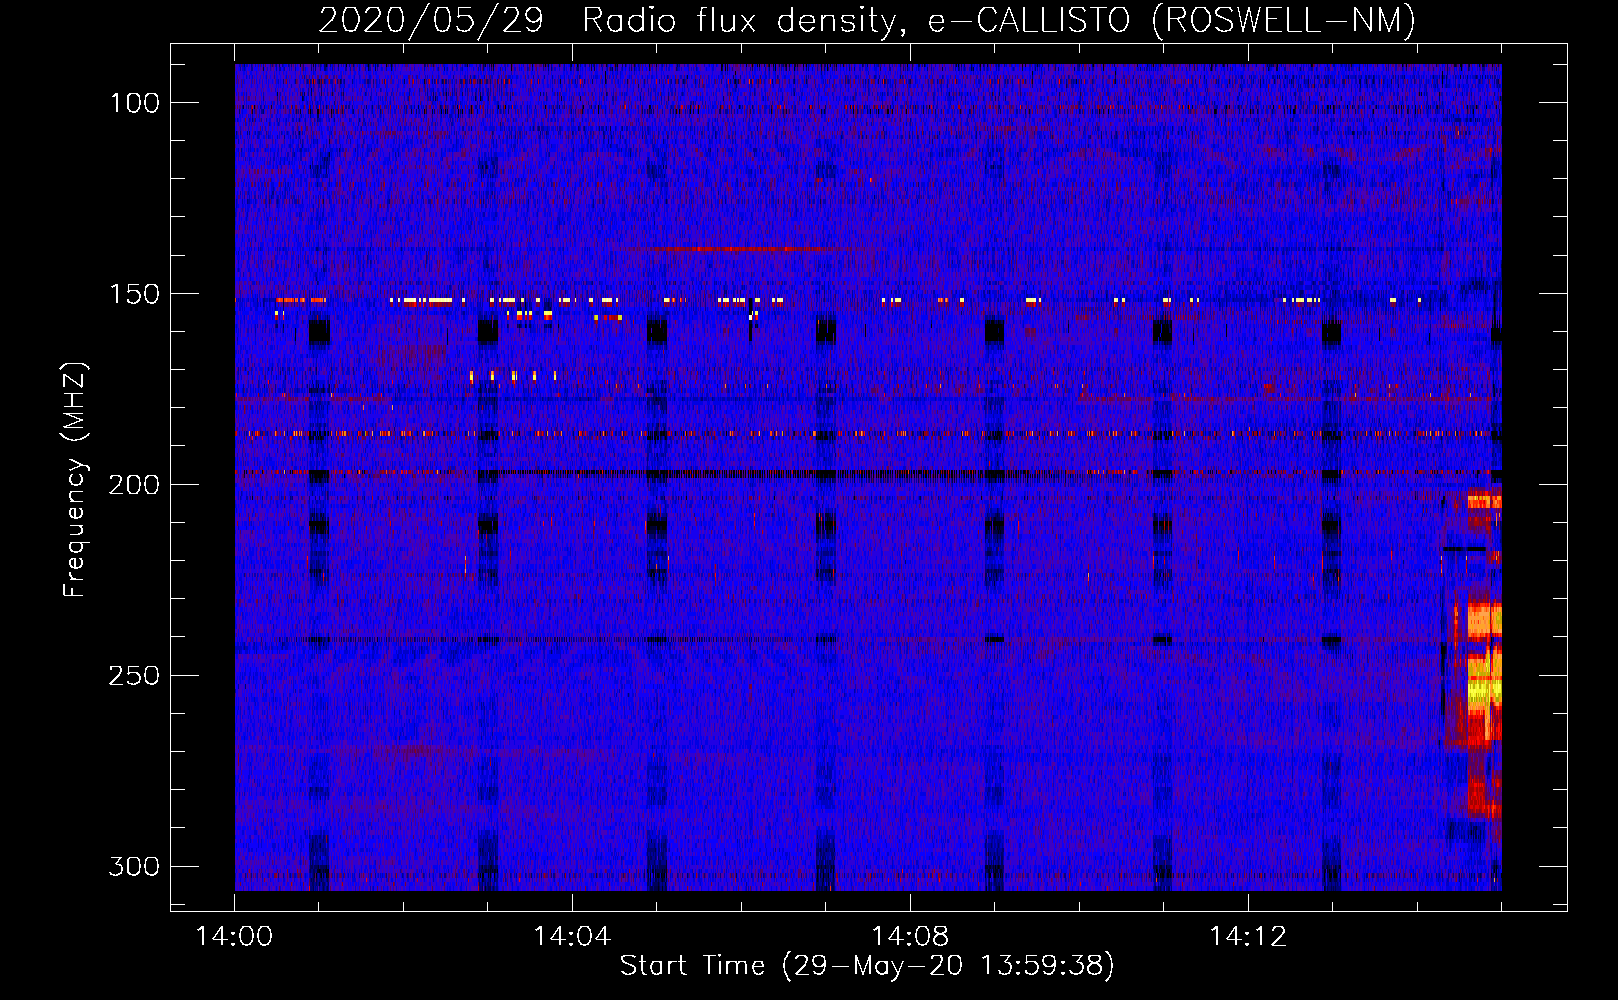The height and width of the screenshot is (1000, 1618).
Task: Click the 200 frequency tick label
Action: pyautogui.click(x=135, y=485)
